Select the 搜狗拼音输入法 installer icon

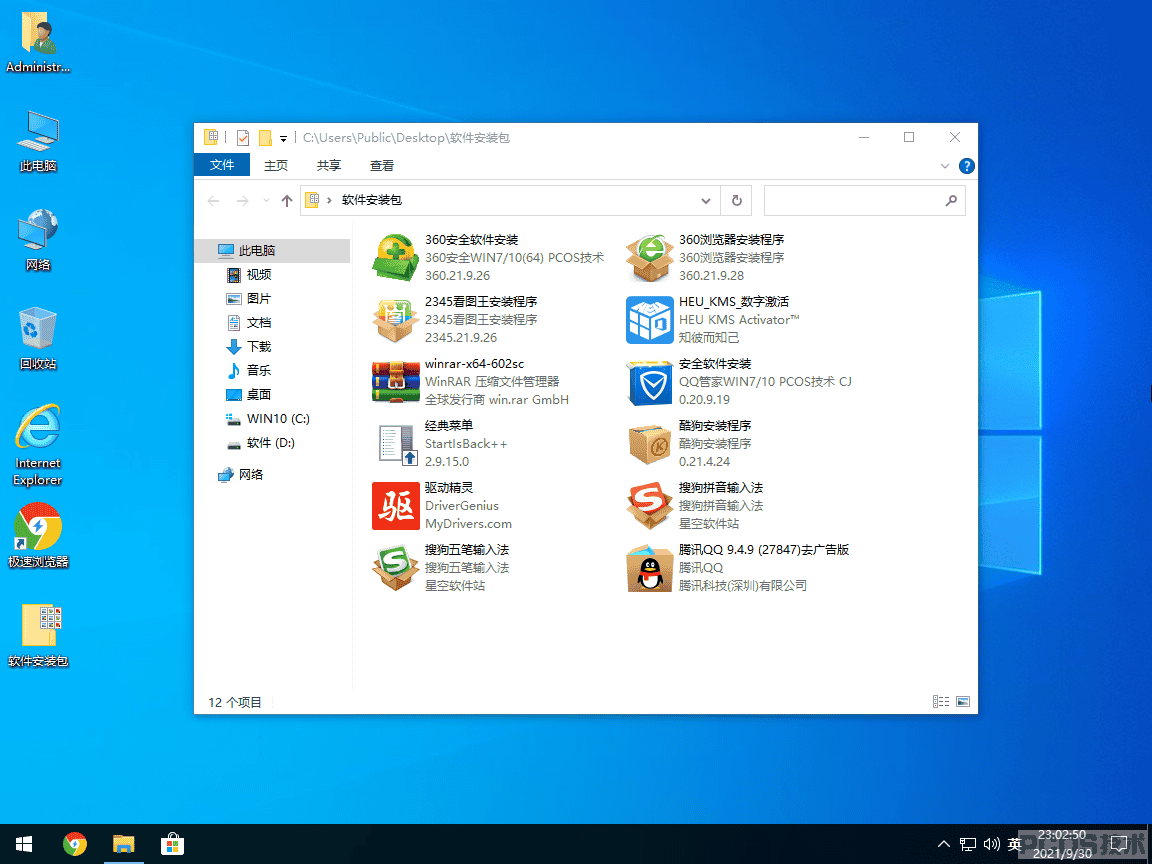point(649,505)
